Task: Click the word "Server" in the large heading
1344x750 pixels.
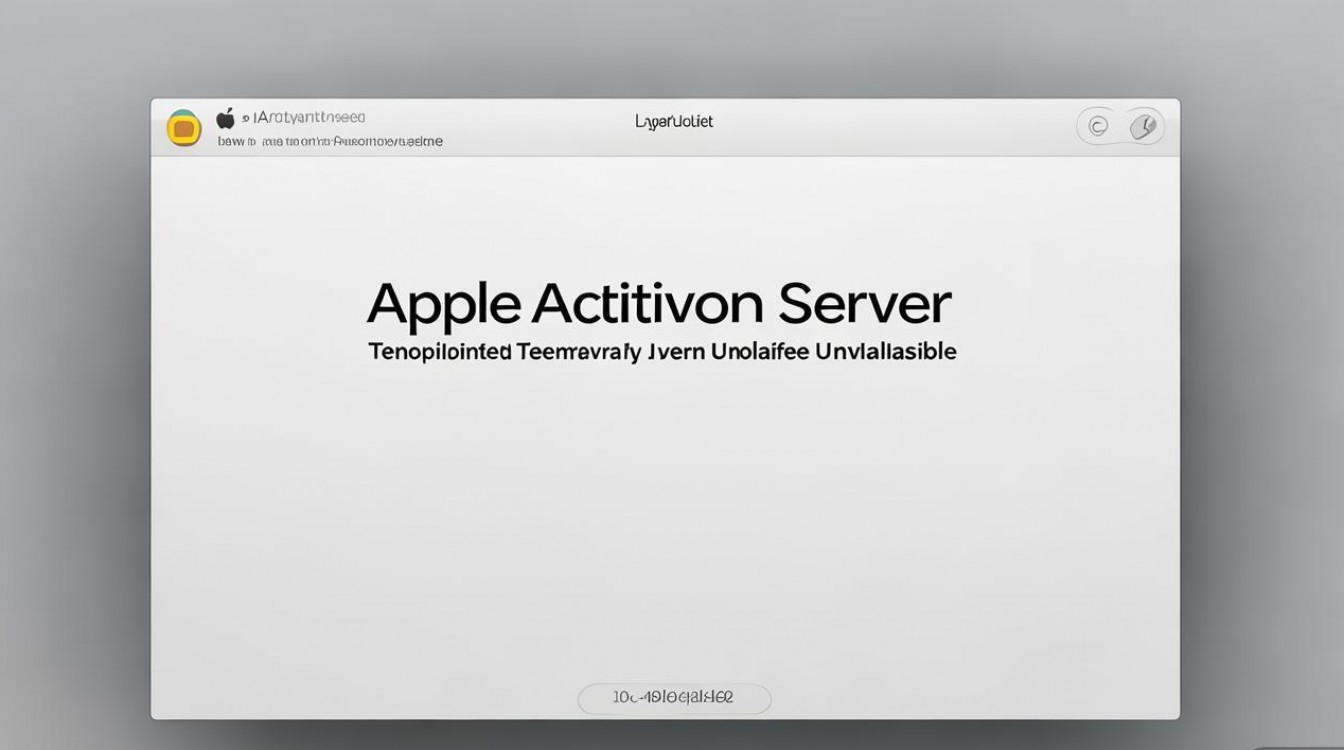Action: tap(864, 304)
